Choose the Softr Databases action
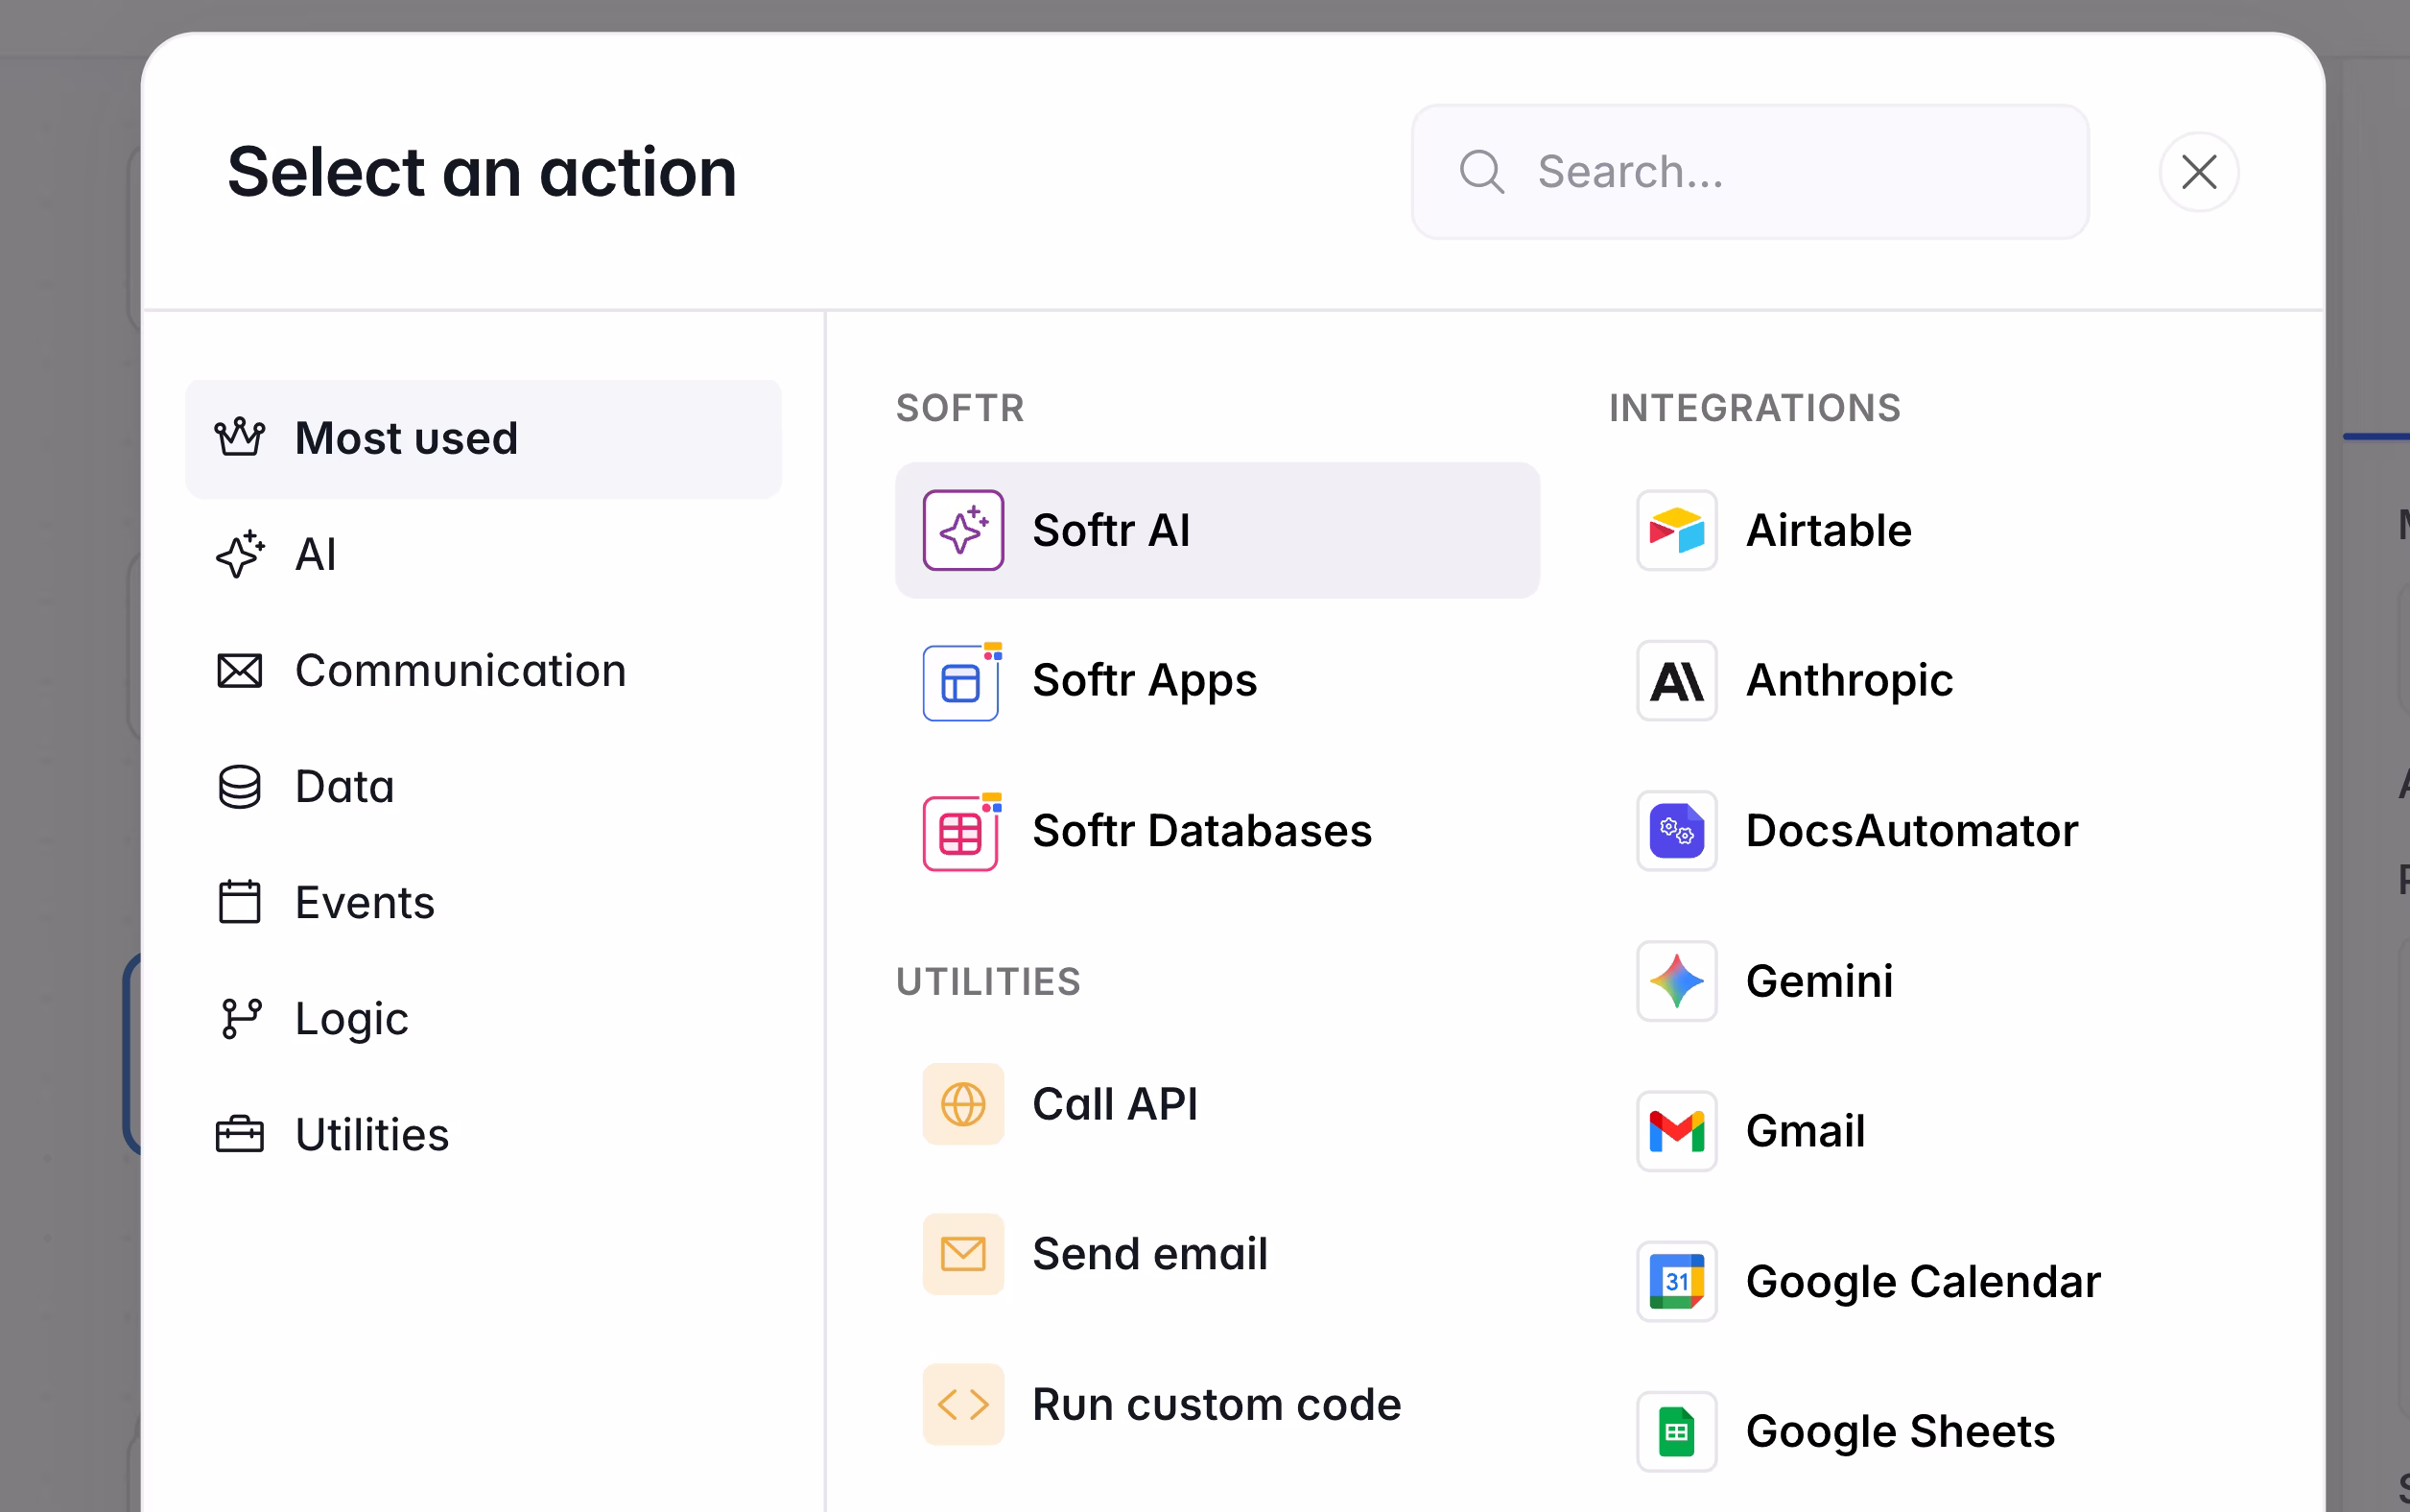The height and width of the screenshot is (1512, 2410). 1201,830
